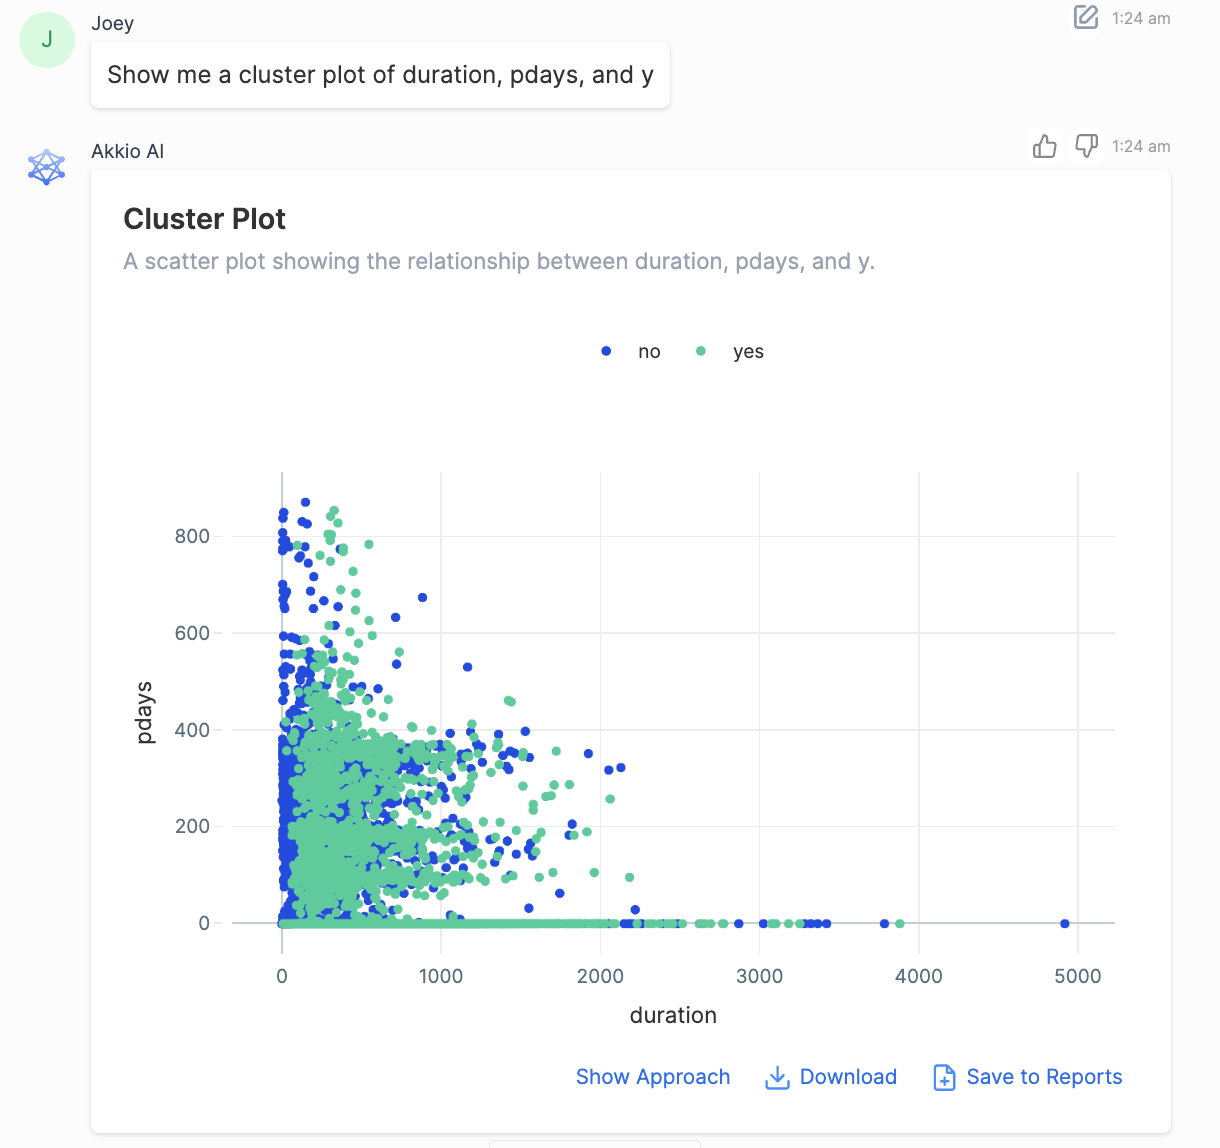
Task: Click the chat input box at the bottom
Action: pyautogui.click(x=594, y=1144)
